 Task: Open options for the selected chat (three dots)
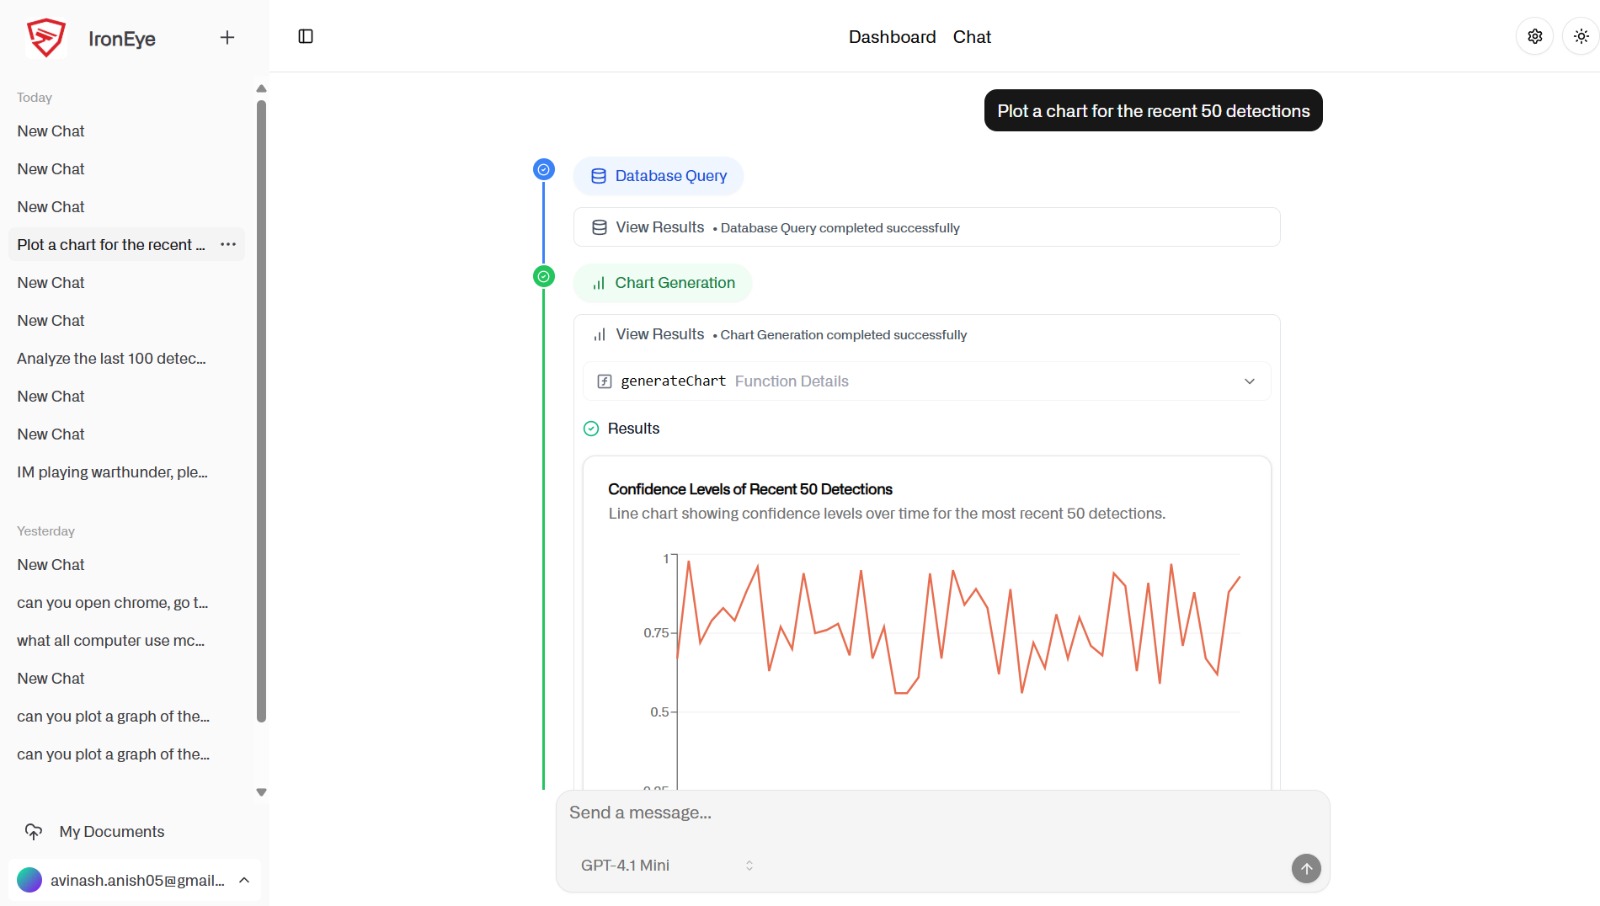point(228,244)
